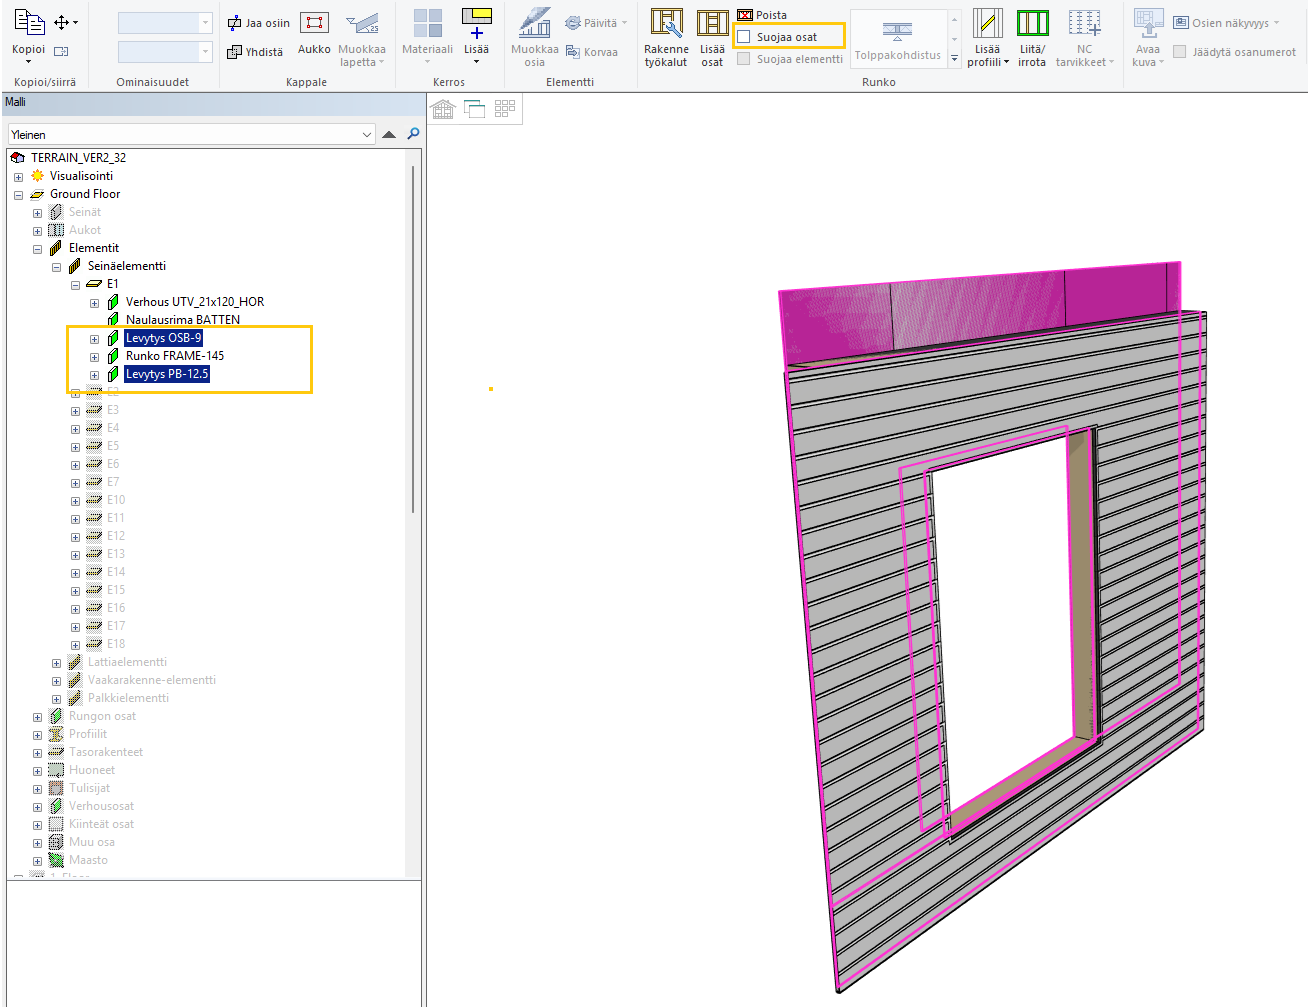
Task: Click the Lisää kerros icon
Action: 477,23
